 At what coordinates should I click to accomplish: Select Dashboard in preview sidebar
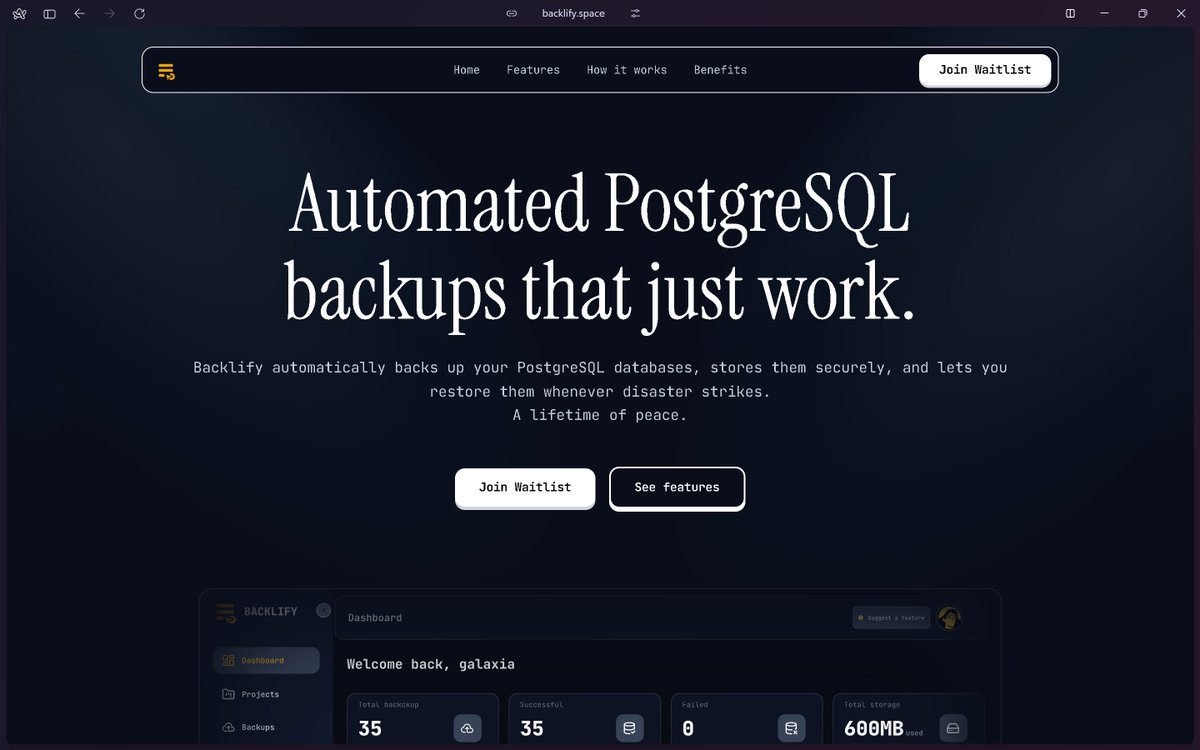tap(266, 660)
